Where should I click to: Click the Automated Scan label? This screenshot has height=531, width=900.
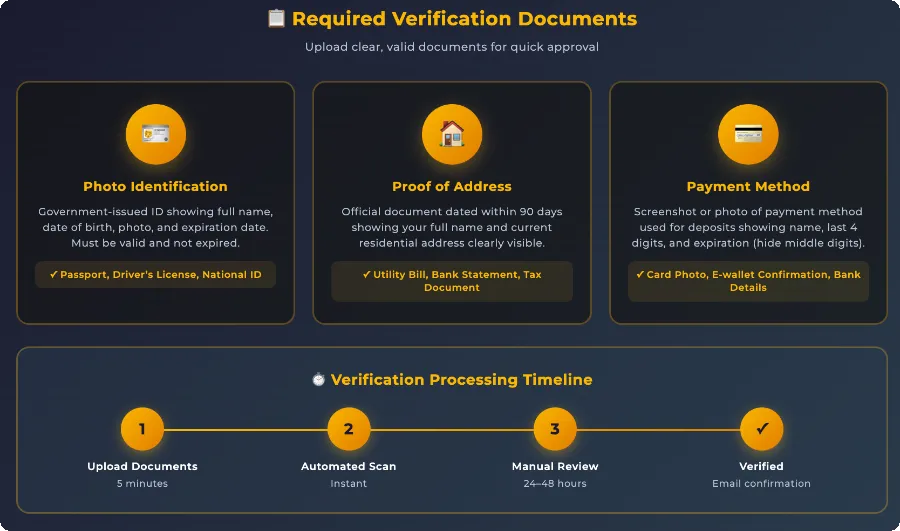click(x=348, y=466)
